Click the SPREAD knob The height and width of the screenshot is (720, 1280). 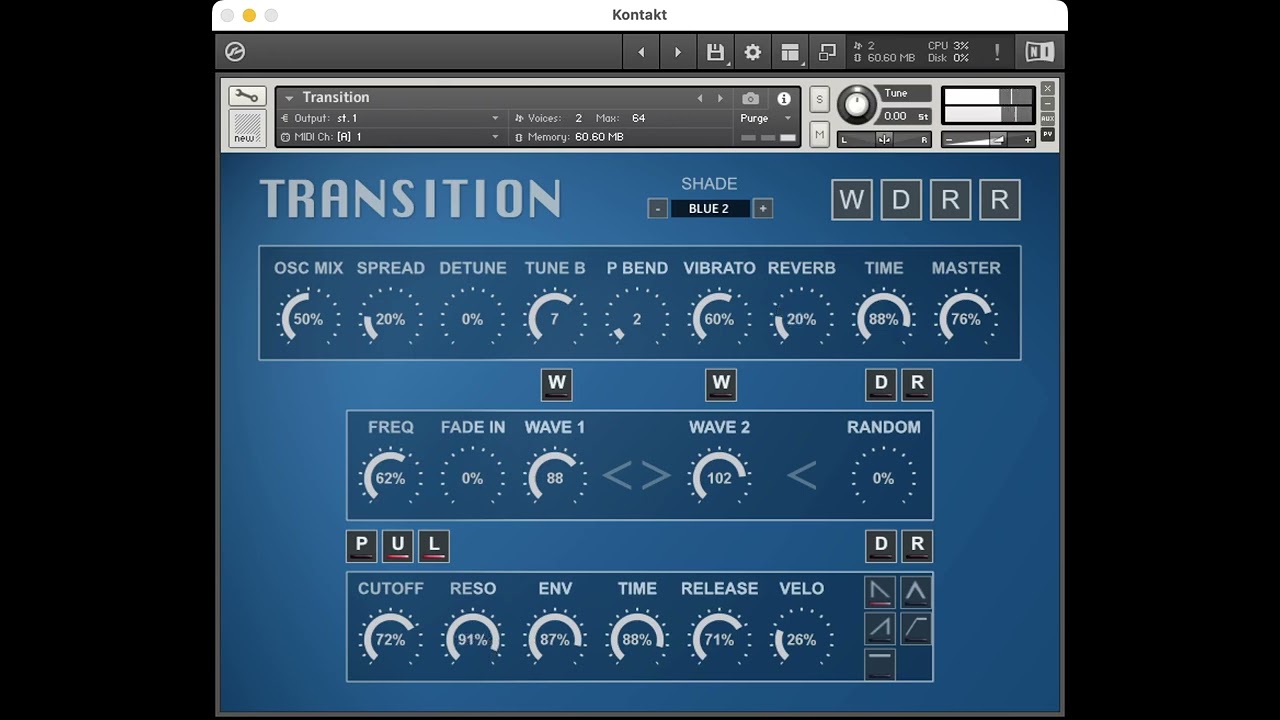tap(390, 319)
